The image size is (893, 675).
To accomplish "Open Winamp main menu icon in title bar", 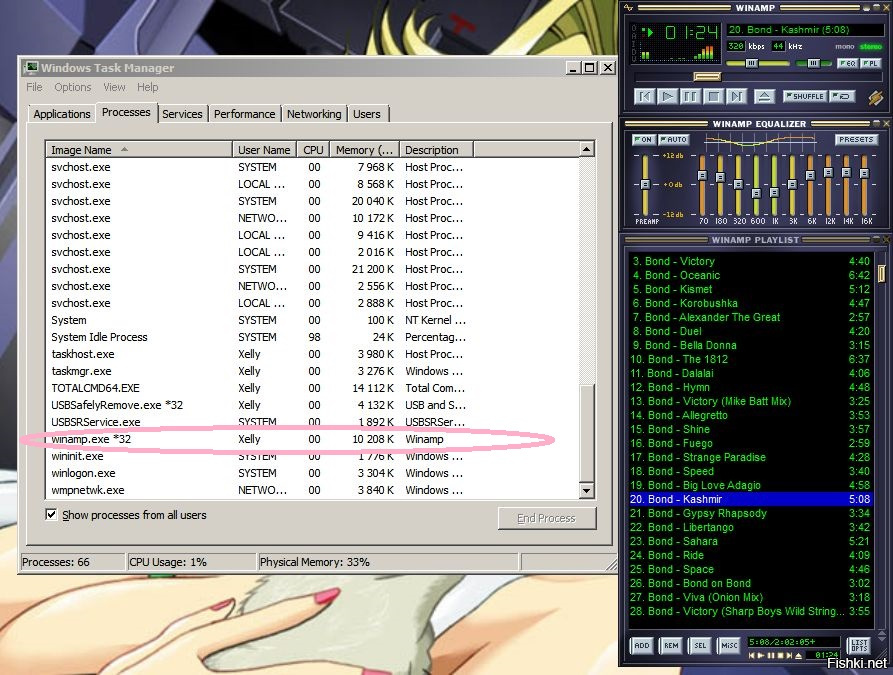I will tap(629, 7).
